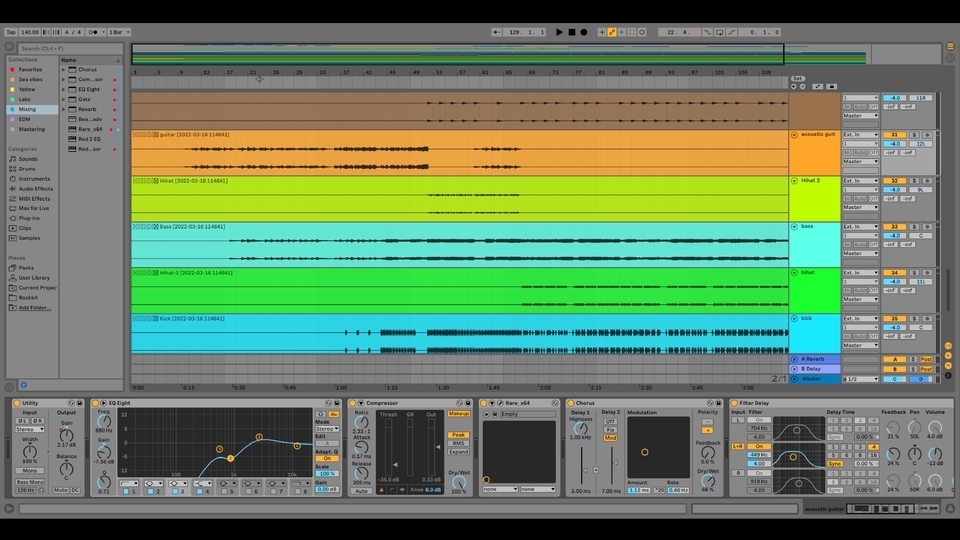Open the EQ Eight Mode Stereo dropdown

tap(327, 429)
